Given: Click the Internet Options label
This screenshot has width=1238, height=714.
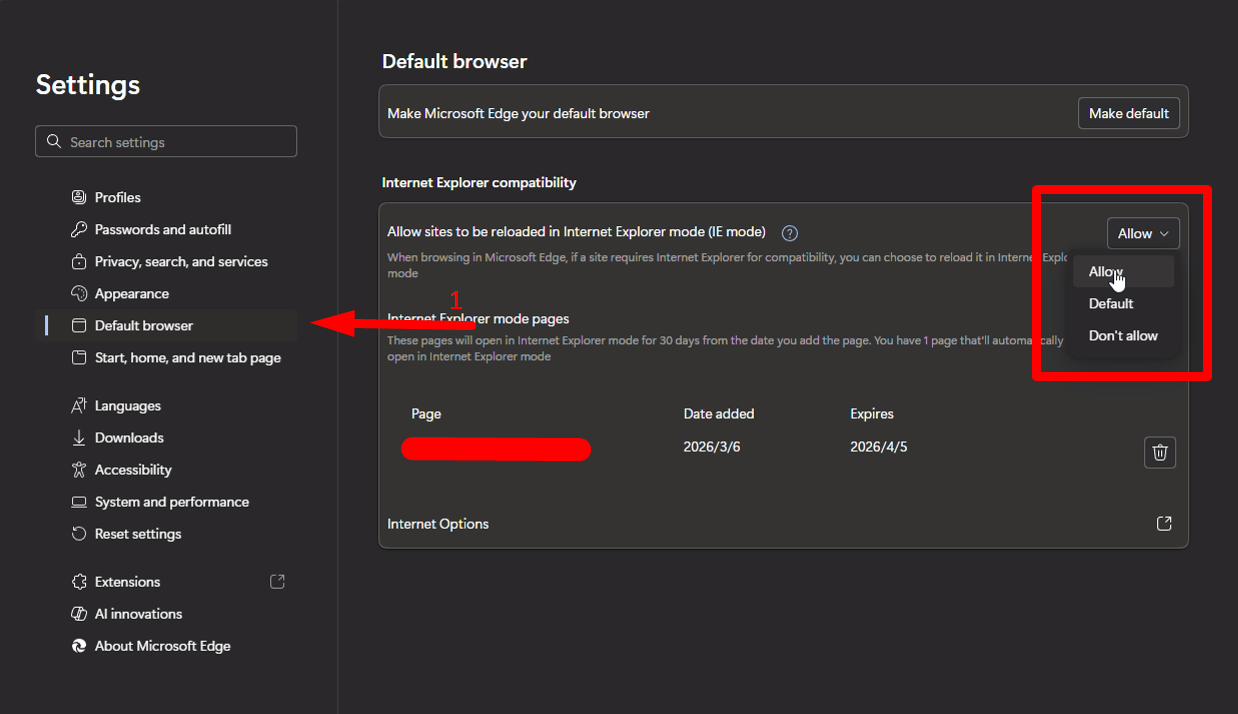Looking at the screenshot, I should click(x=438, y=524).
